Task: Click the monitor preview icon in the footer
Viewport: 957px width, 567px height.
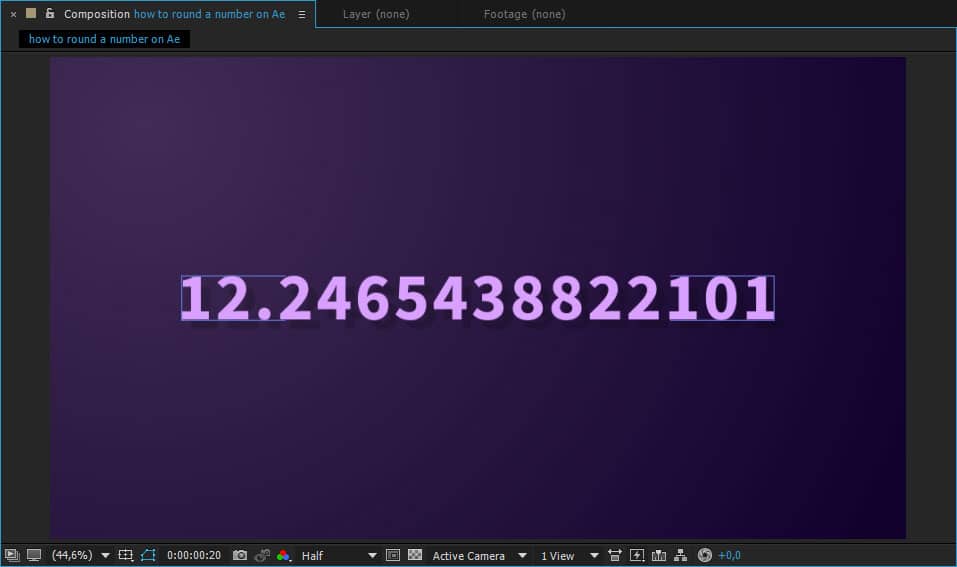Action: click(x=34, y=555)
